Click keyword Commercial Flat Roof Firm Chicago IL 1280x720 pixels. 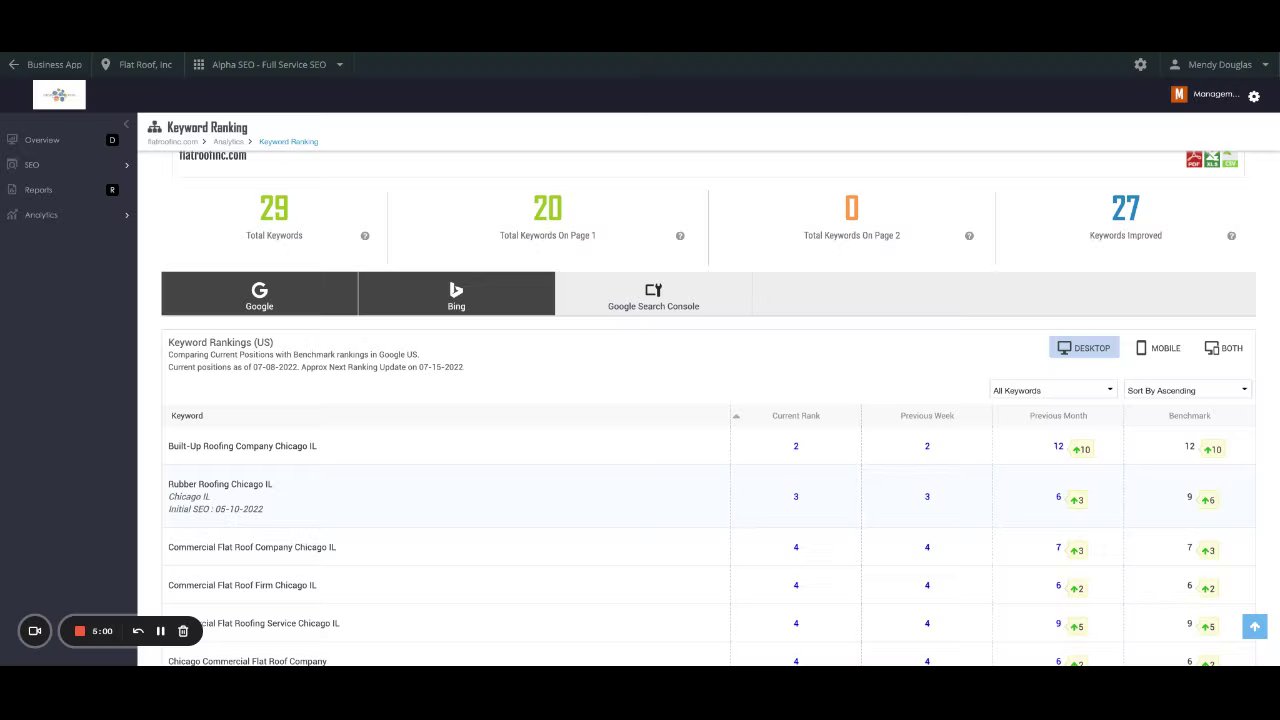242,585
